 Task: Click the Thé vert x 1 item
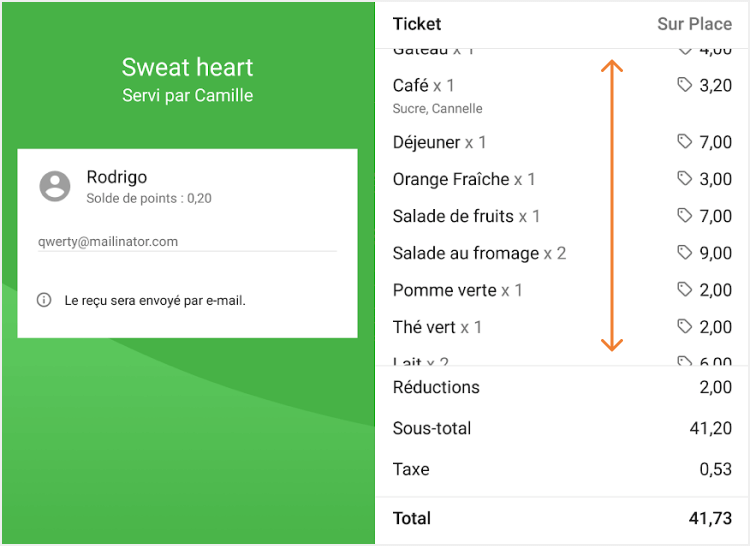coord(437,328)
